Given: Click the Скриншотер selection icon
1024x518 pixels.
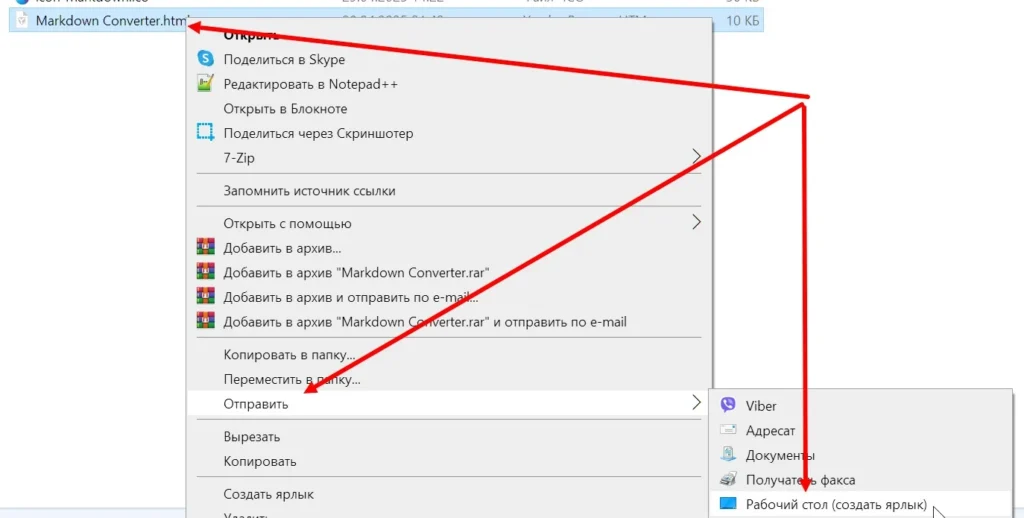Looking at the screenshot, I should [x=205, y=133].
